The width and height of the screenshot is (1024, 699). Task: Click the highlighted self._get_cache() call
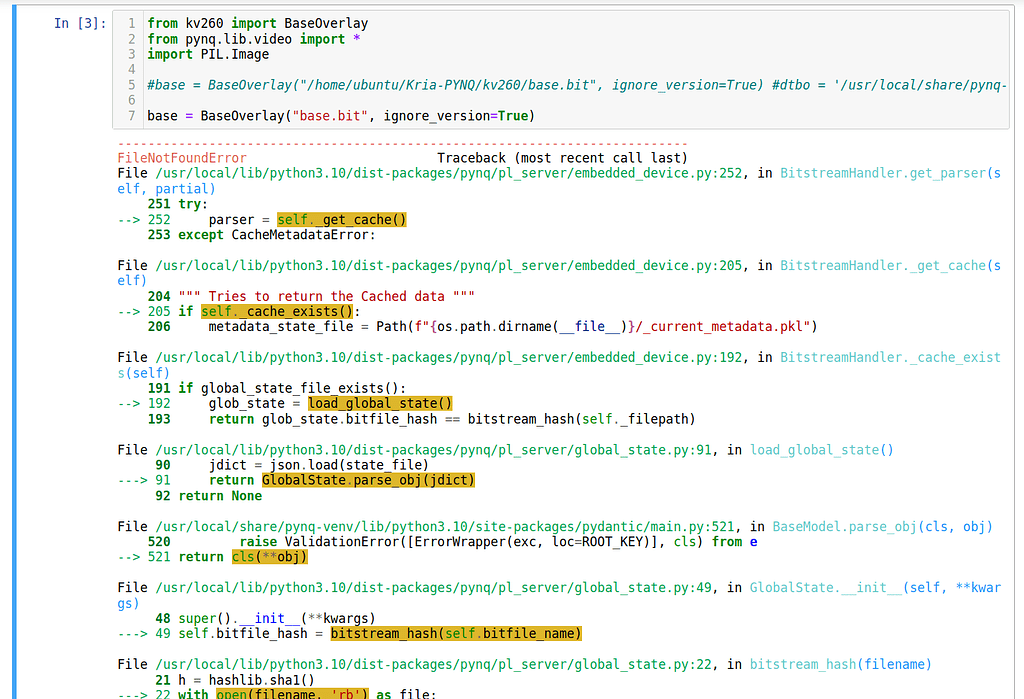342,219
